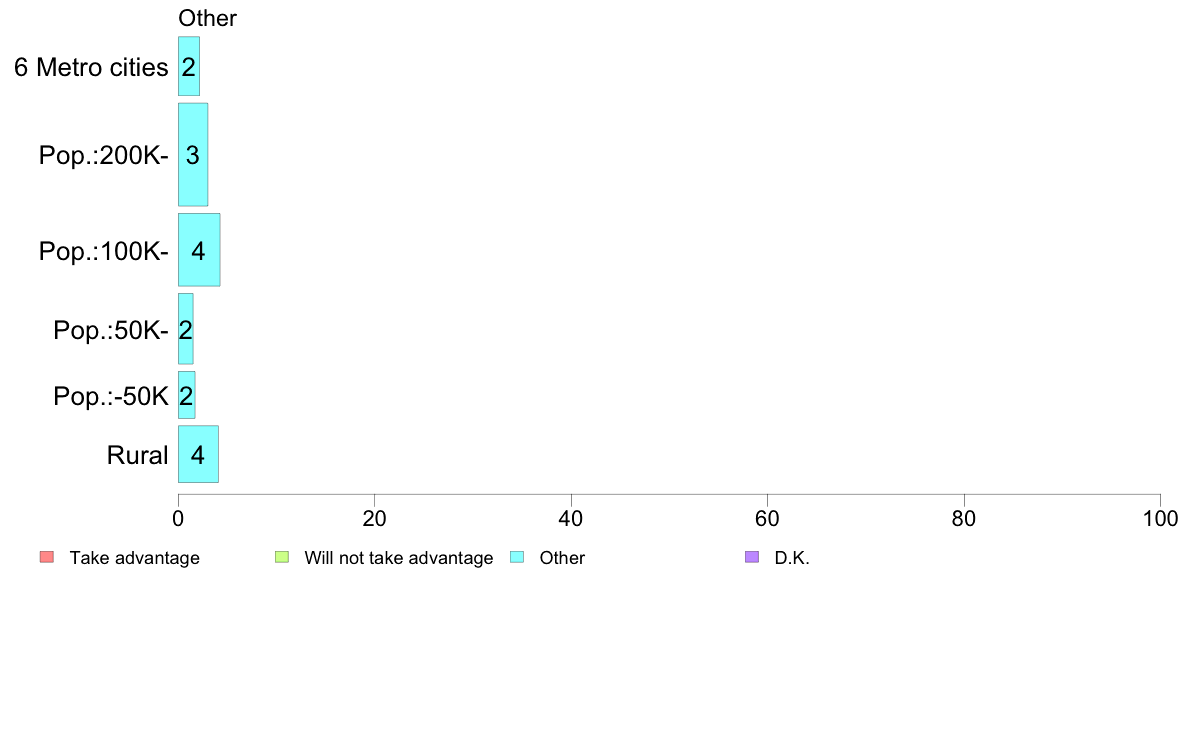Click the 60 tick on x-axis
Viewport: 1188px width, 736px height.
[x=768, y=518]
